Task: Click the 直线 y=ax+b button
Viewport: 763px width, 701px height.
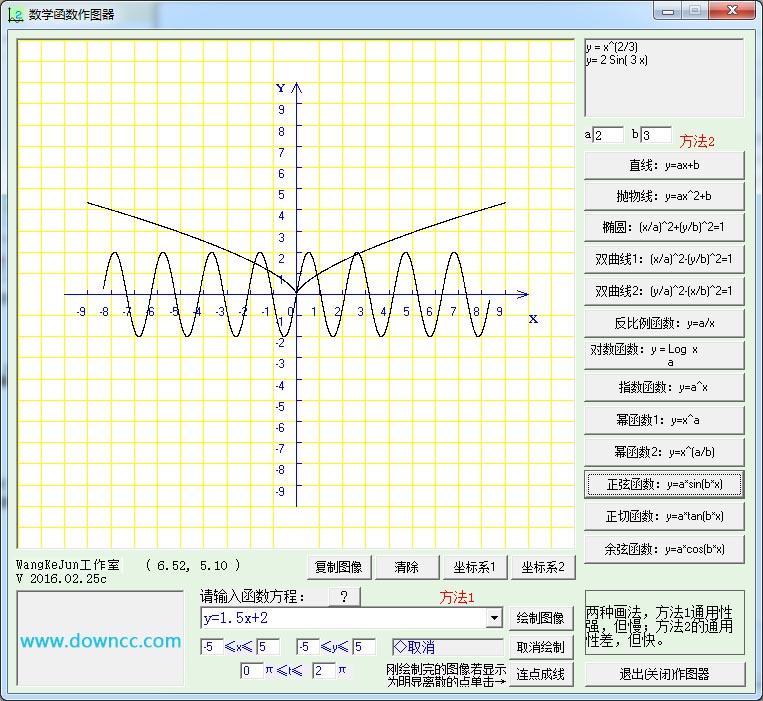Action: pos(664,165)
